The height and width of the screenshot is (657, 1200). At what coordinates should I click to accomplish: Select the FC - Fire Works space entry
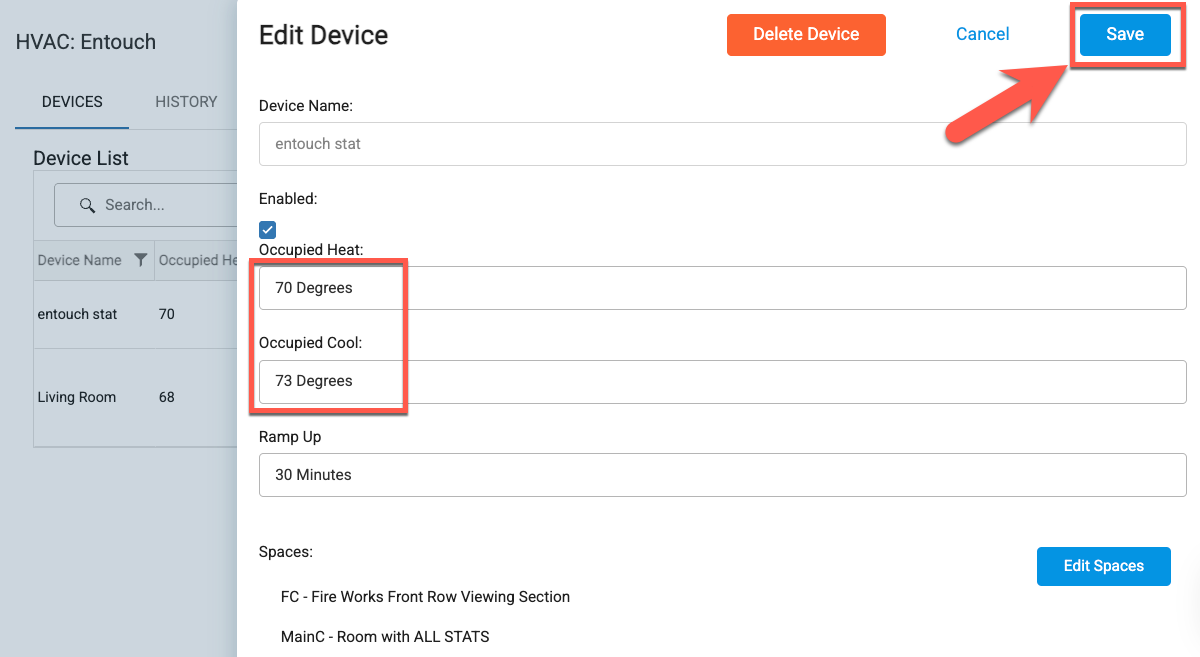(x=425, y=597)
